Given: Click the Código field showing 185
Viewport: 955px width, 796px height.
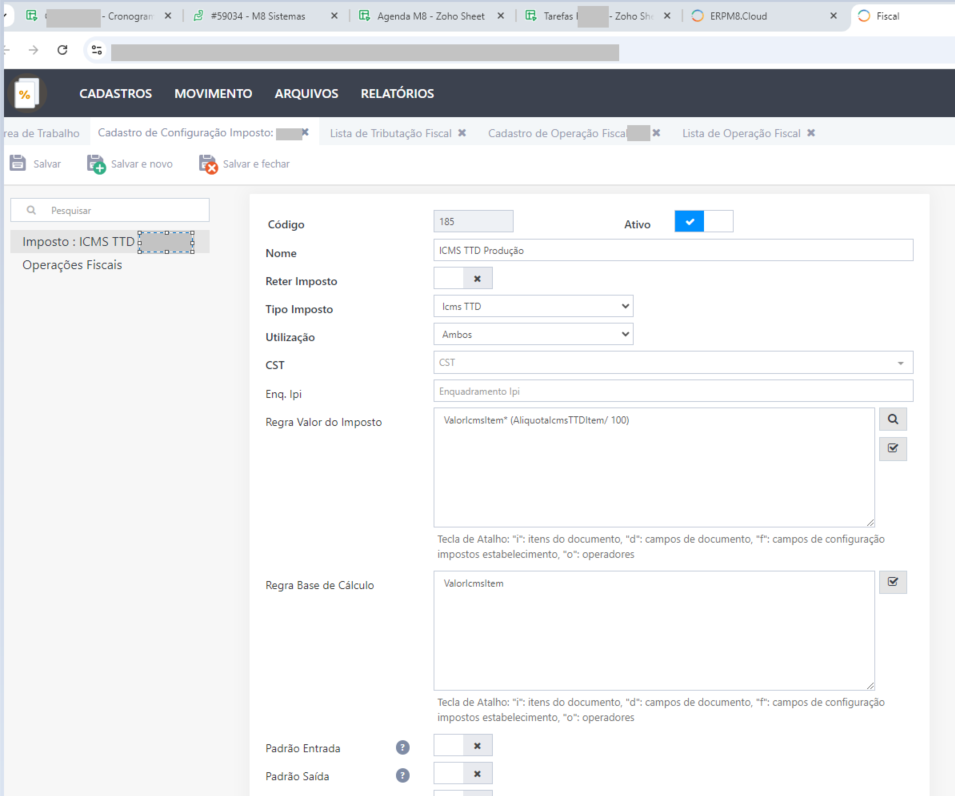Looking at the screenshot, I should [473, 222].
